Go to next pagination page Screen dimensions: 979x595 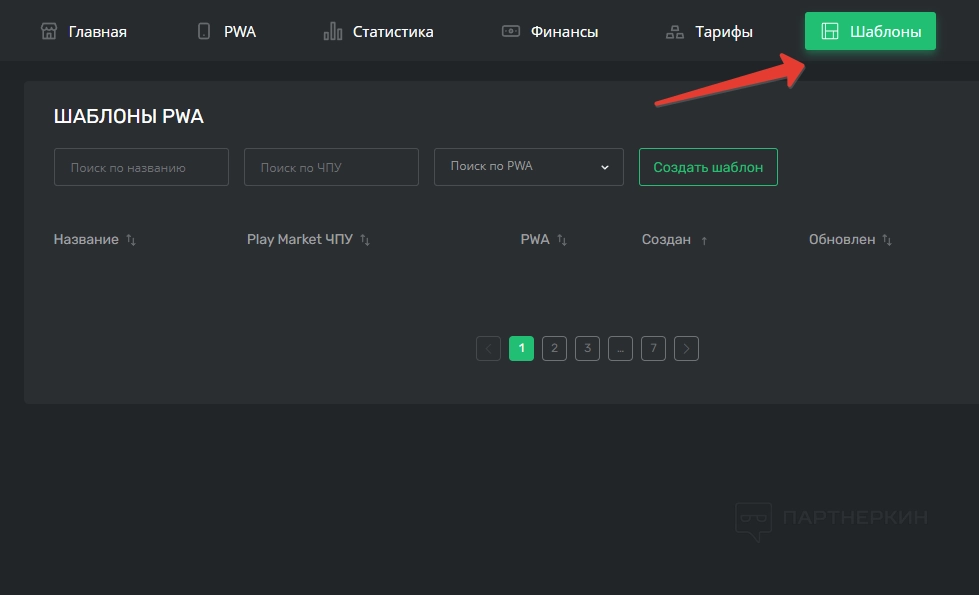click(686, 348)
